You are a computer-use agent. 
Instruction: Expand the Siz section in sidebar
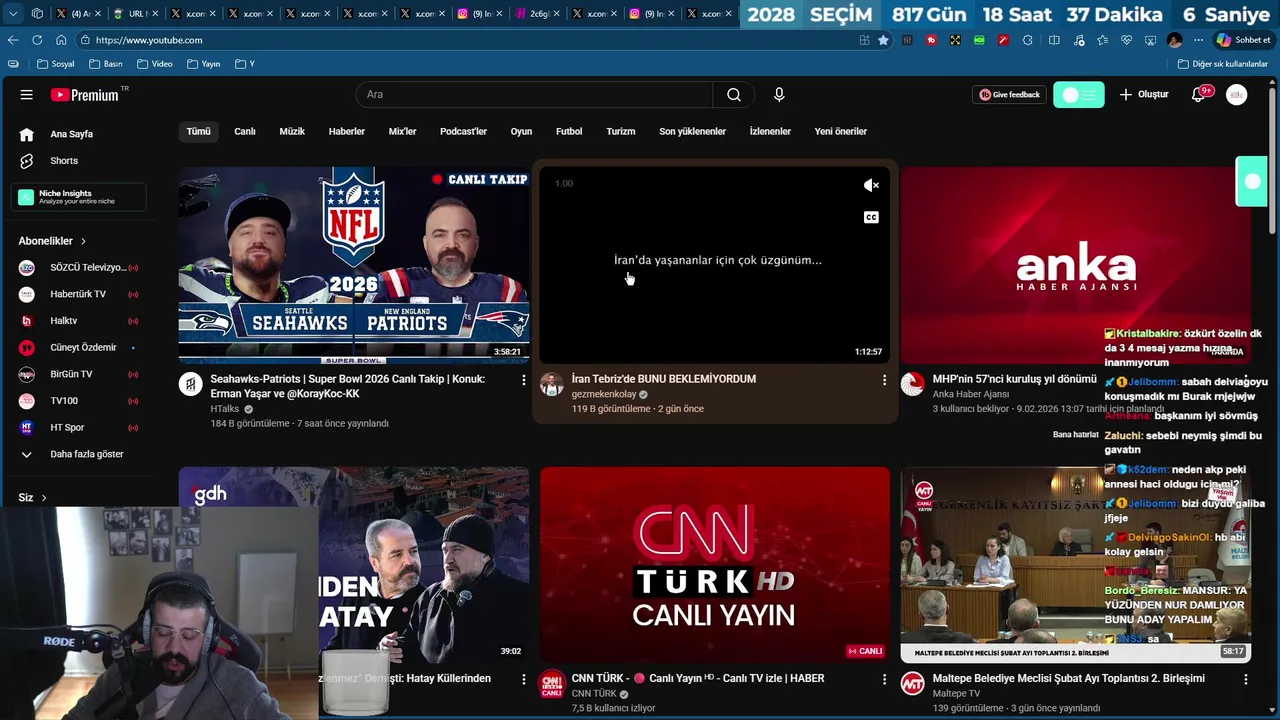(x=32, y=498)
